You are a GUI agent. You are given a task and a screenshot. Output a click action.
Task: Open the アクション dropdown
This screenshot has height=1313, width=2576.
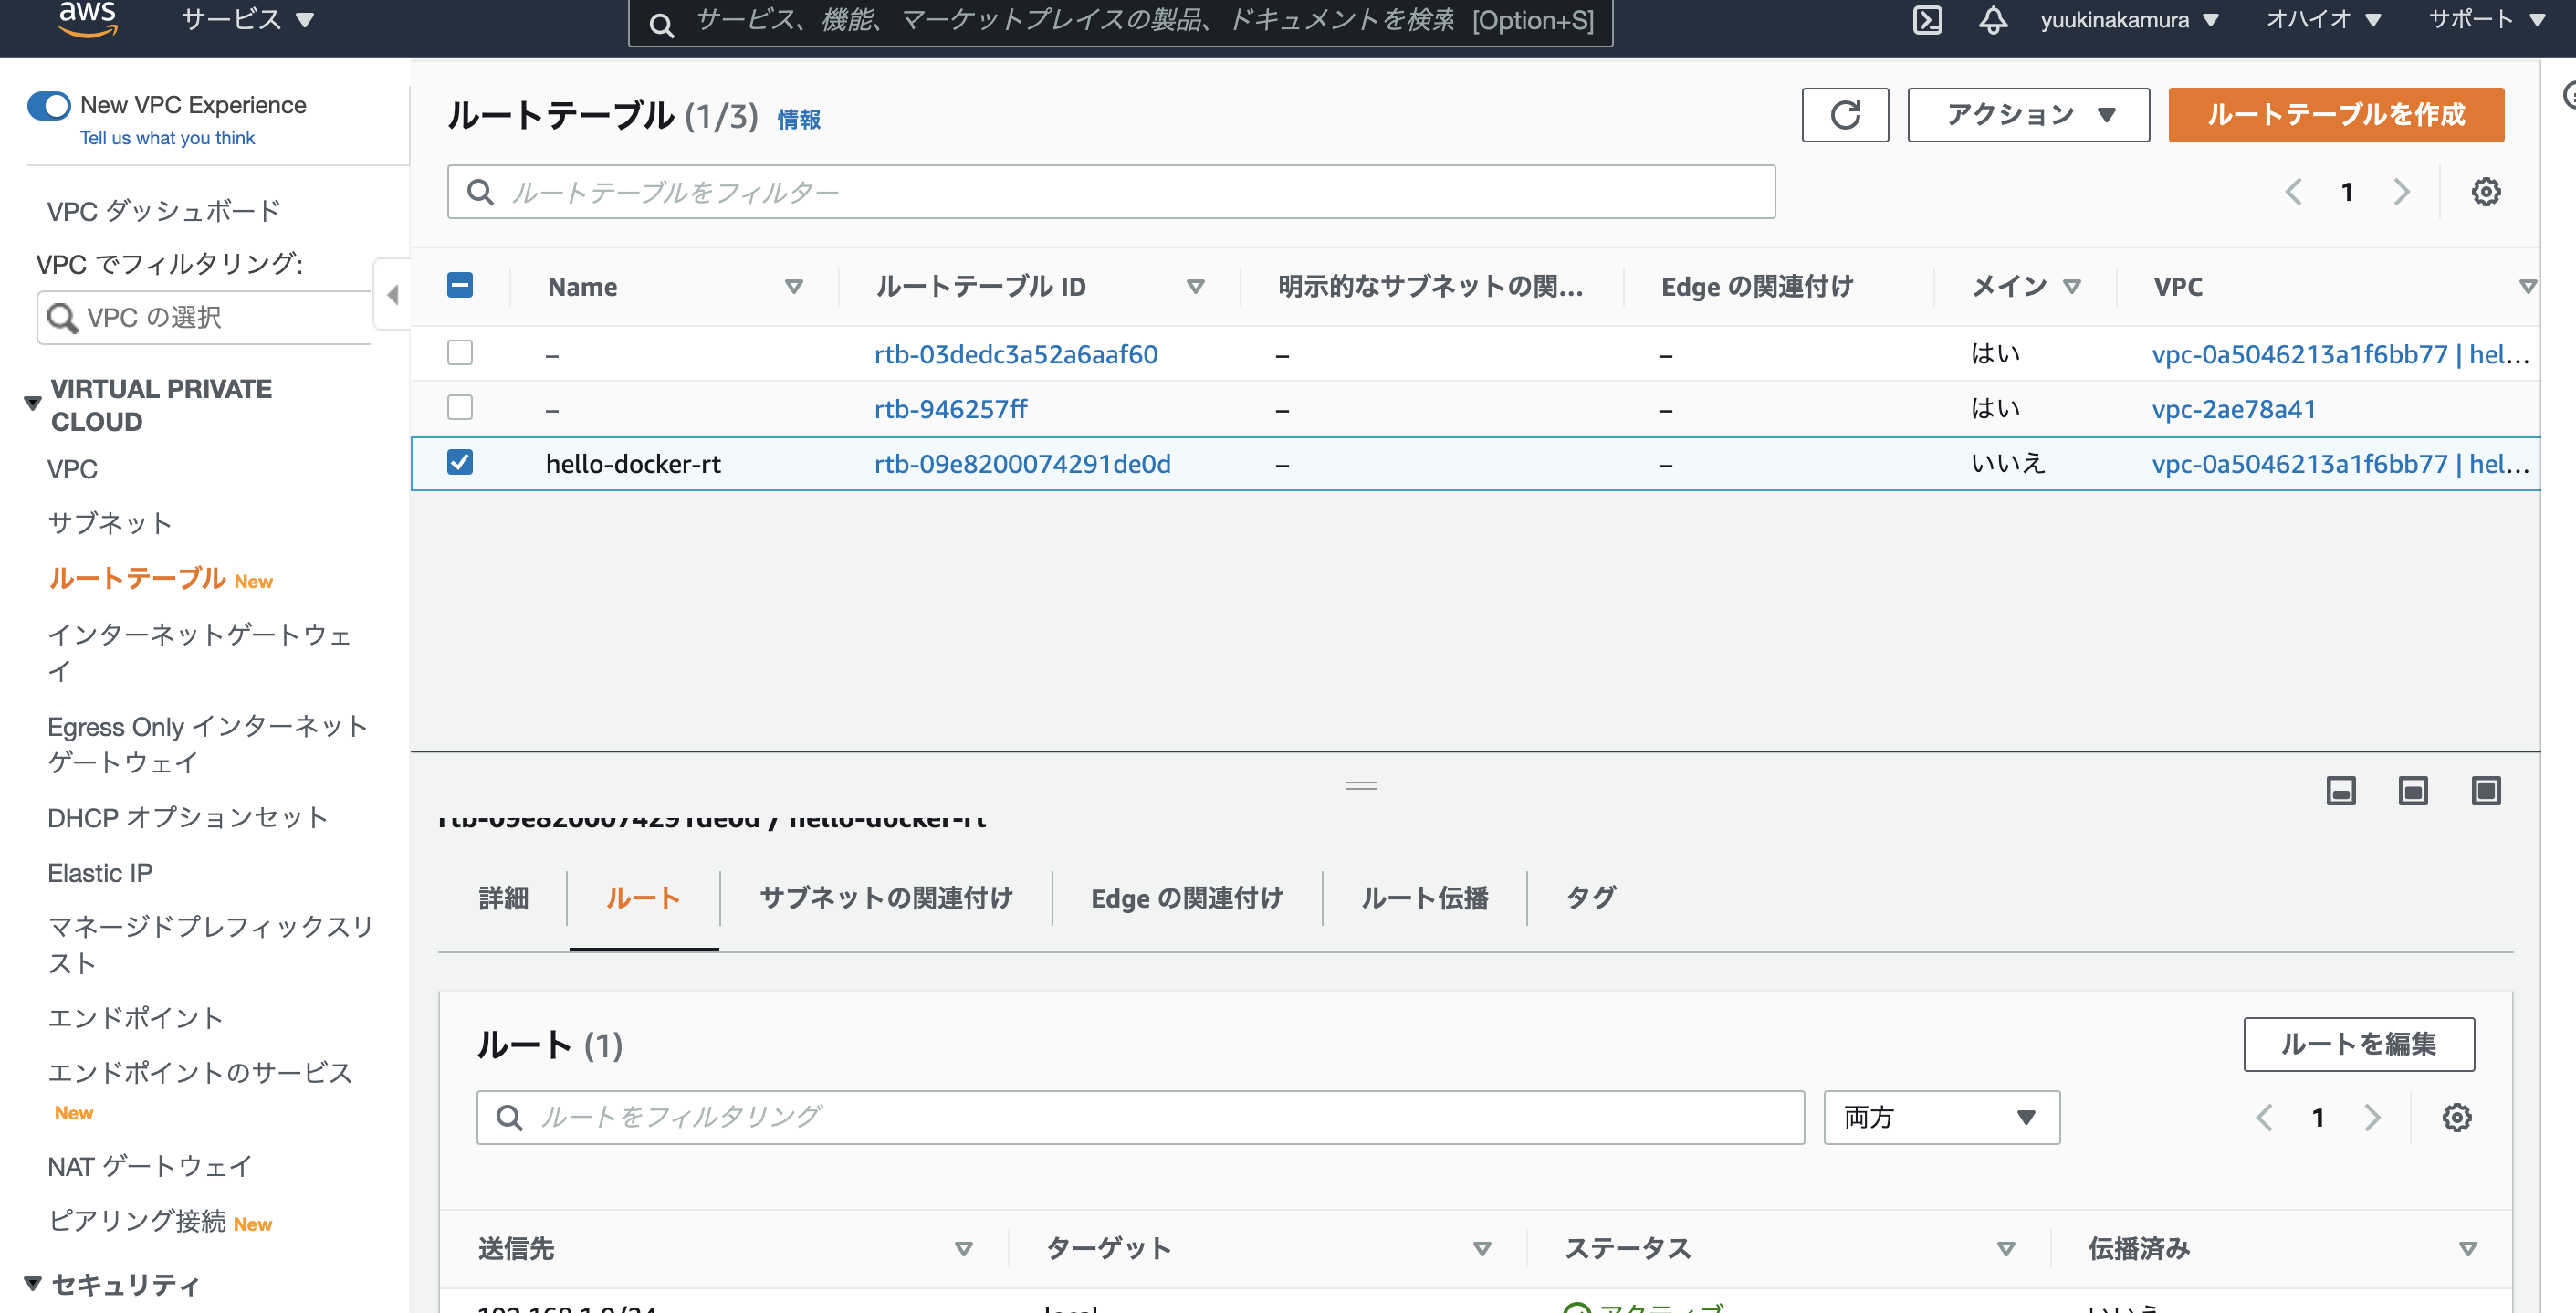pyautogui.click(x=2028, y=115)
